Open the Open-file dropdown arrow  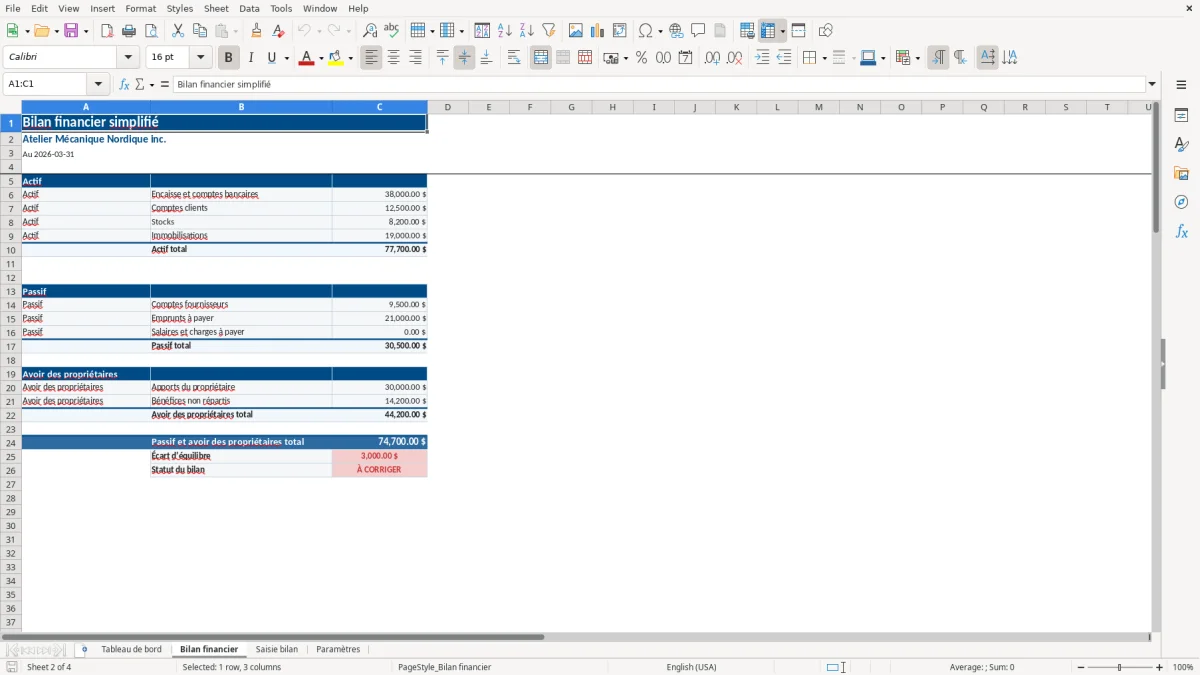pos(57,31)
